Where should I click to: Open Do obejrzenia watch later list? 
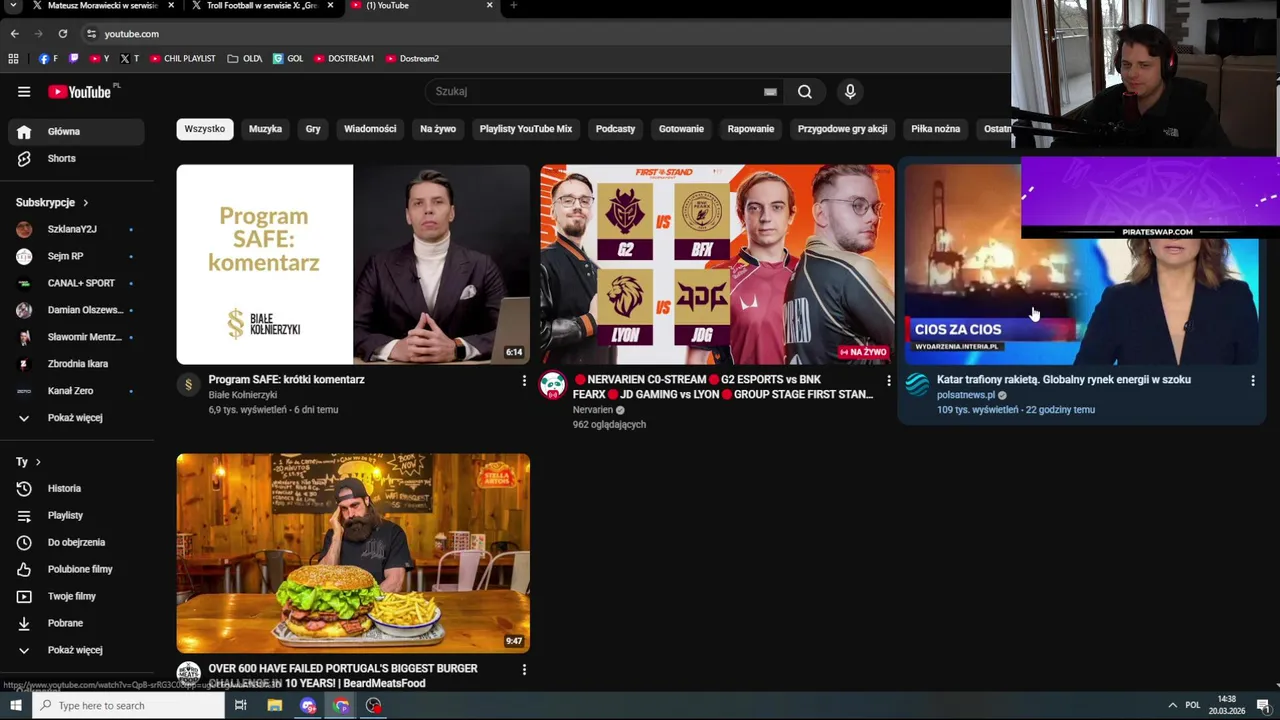pyautogui.click(x=76, y=543)
